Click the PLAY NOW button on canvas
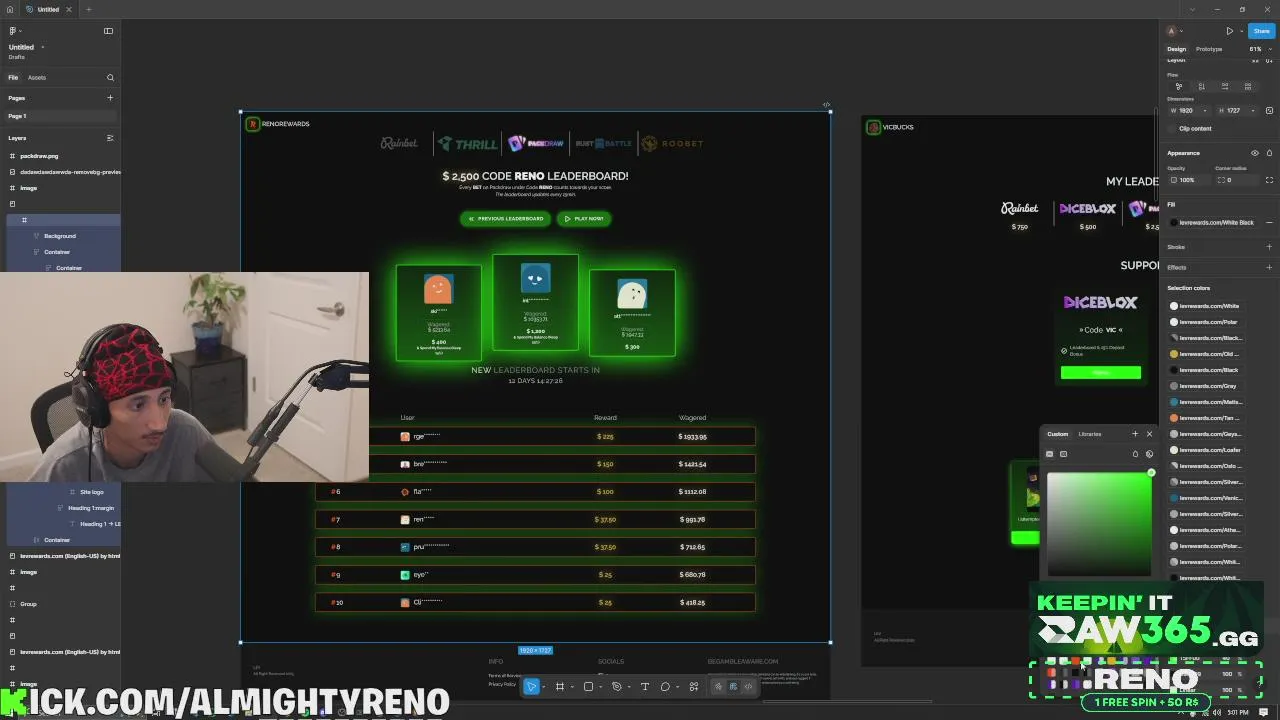Image resolution: width=1280 pixels, height=720 pixels. (x=584, y=218)
